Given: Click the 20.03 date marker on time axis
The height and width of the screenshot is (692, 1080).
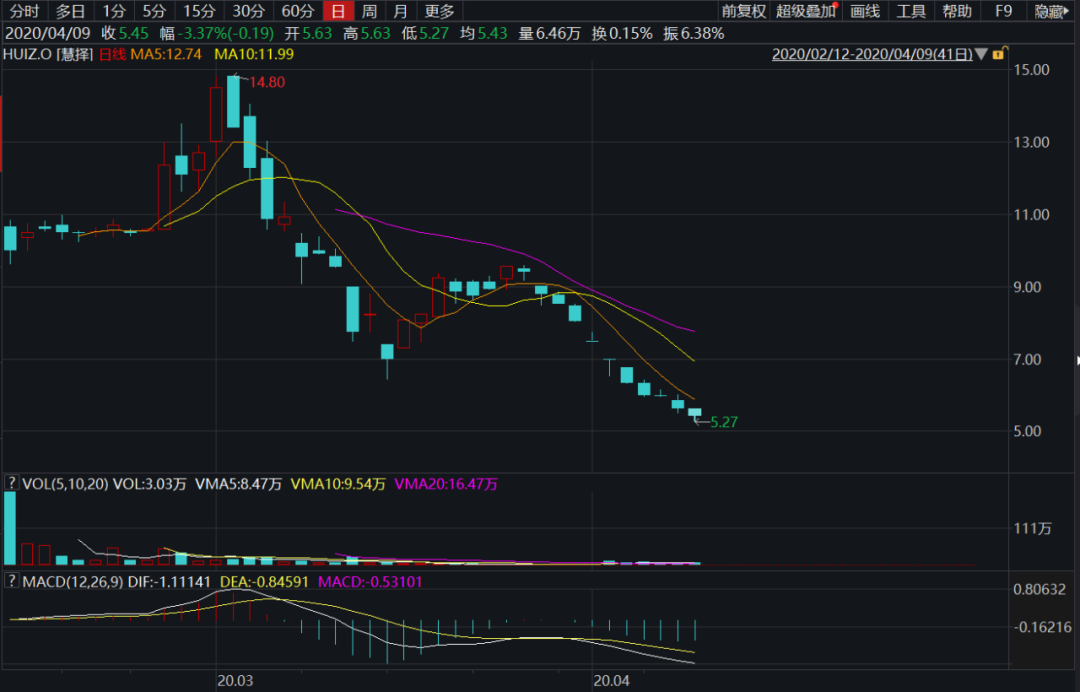Looking at the screenshot, I should 235,680.
